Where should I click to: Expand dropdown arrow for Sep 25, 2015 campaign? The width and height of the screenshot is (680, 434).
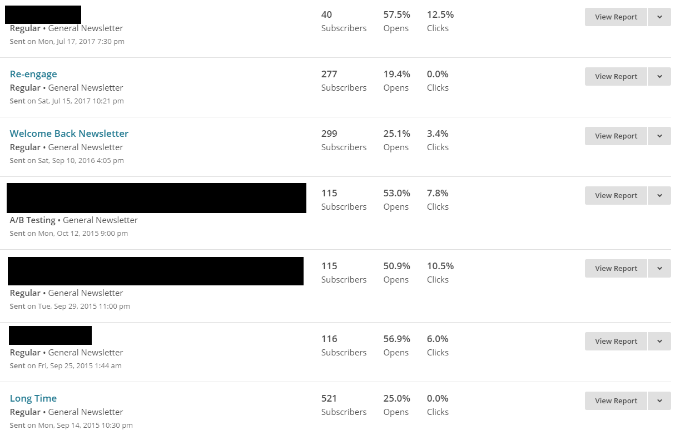[x=660, y=341]
